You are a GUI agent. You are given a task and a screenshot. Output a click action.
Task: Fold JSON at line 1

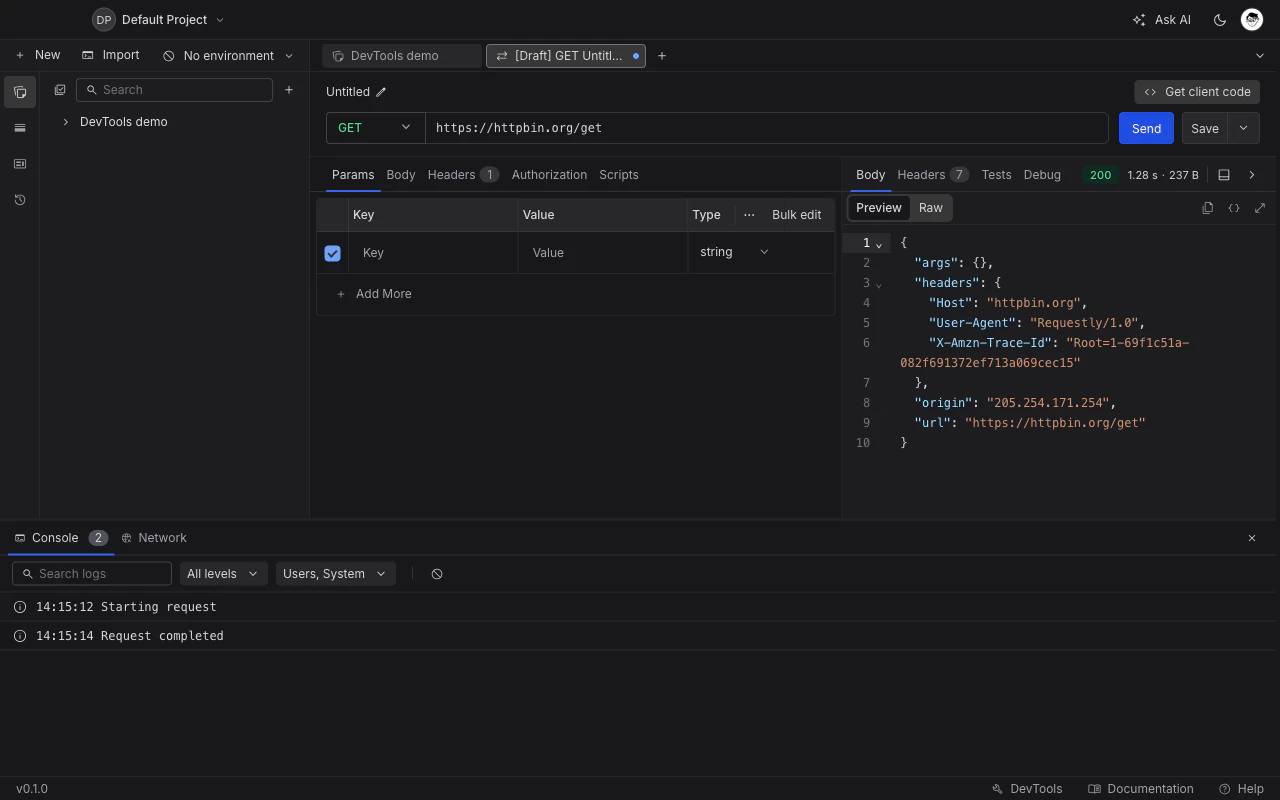879,244
